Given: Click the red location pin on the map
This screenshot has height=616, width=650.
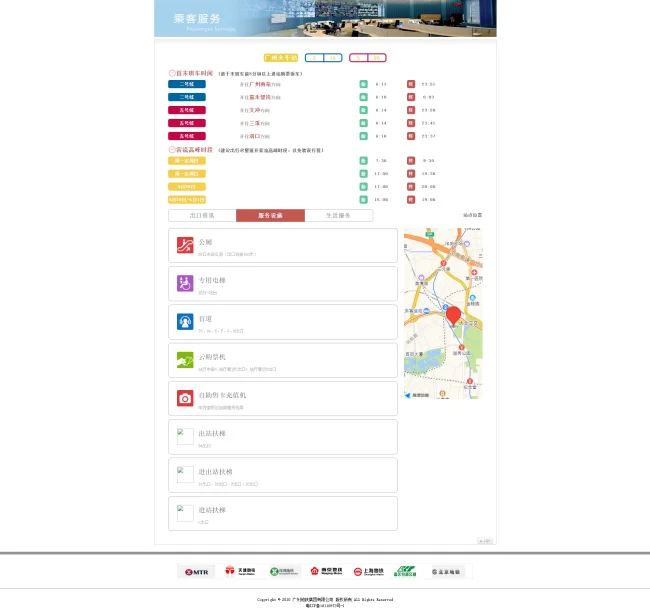Looking at the screenshot, I should click(x=453, y=316).
